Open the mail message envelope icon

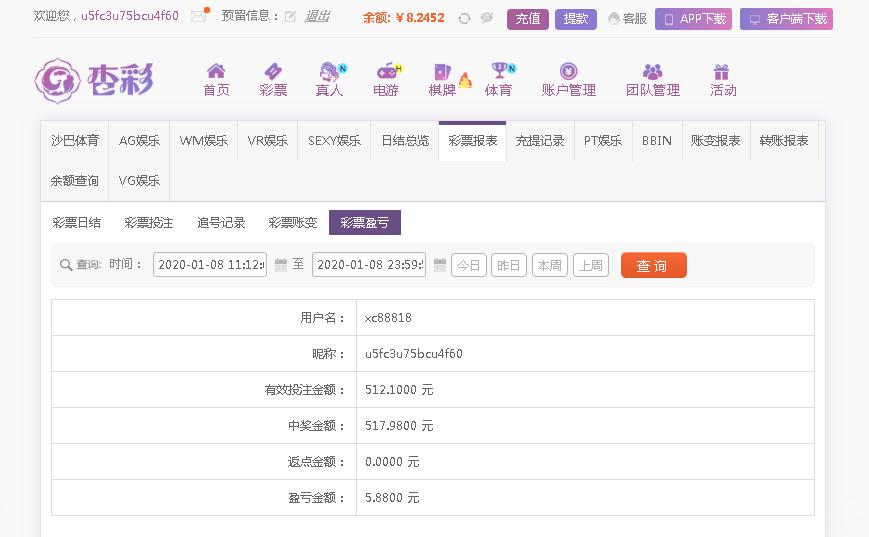(x=199, y=17)
